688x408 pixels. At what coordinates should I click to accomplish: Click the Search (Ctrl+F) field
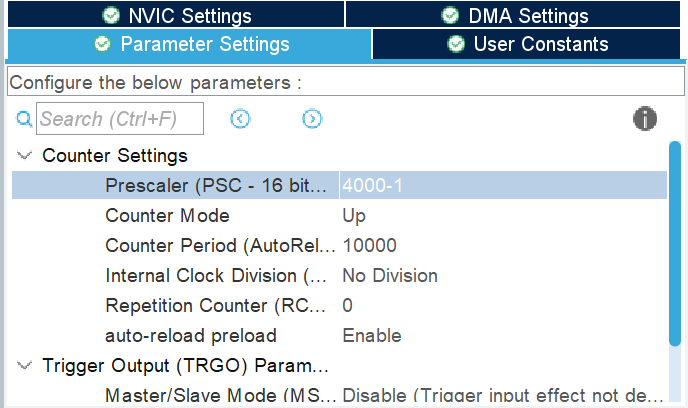click(x=120, y=119)
